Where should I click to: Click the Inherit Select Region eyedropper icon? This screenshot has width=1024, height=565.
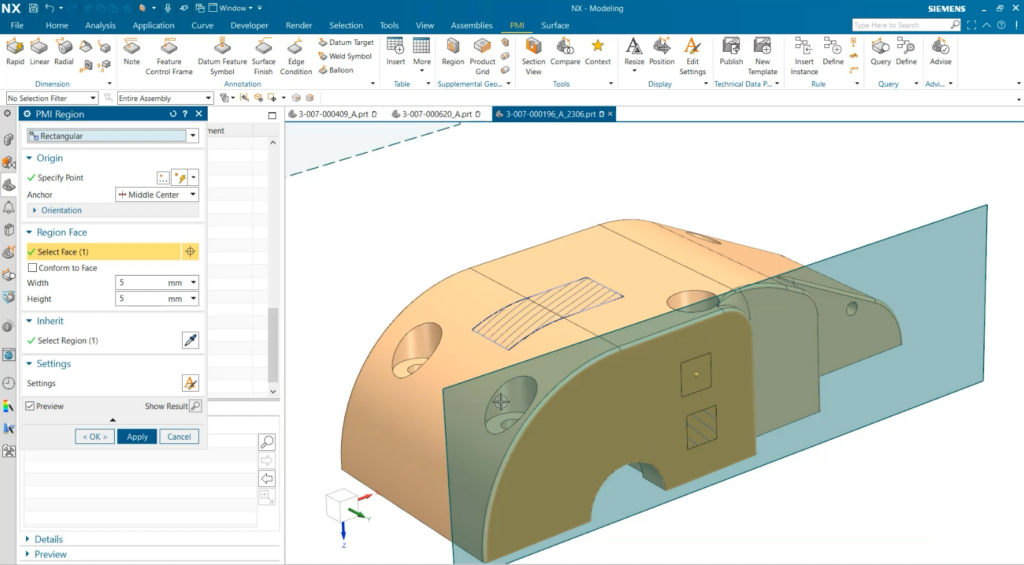pos(190,341)
